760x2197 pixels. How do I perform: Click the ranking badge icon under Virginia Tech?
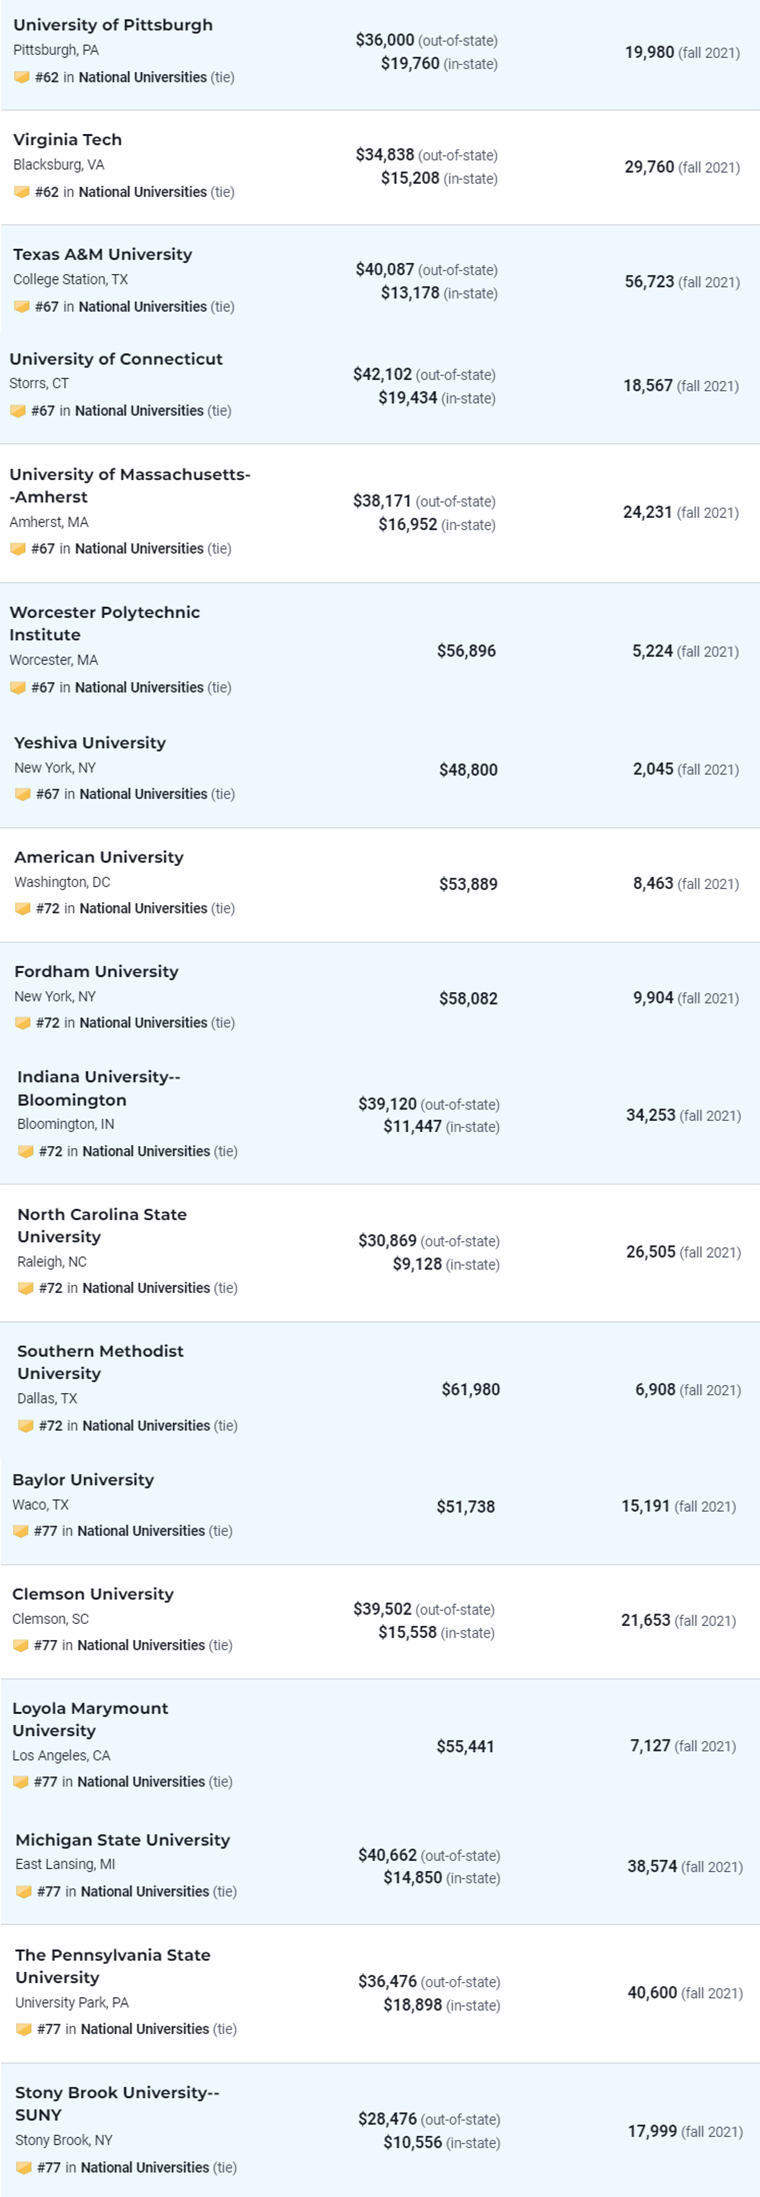coord(22,192)
